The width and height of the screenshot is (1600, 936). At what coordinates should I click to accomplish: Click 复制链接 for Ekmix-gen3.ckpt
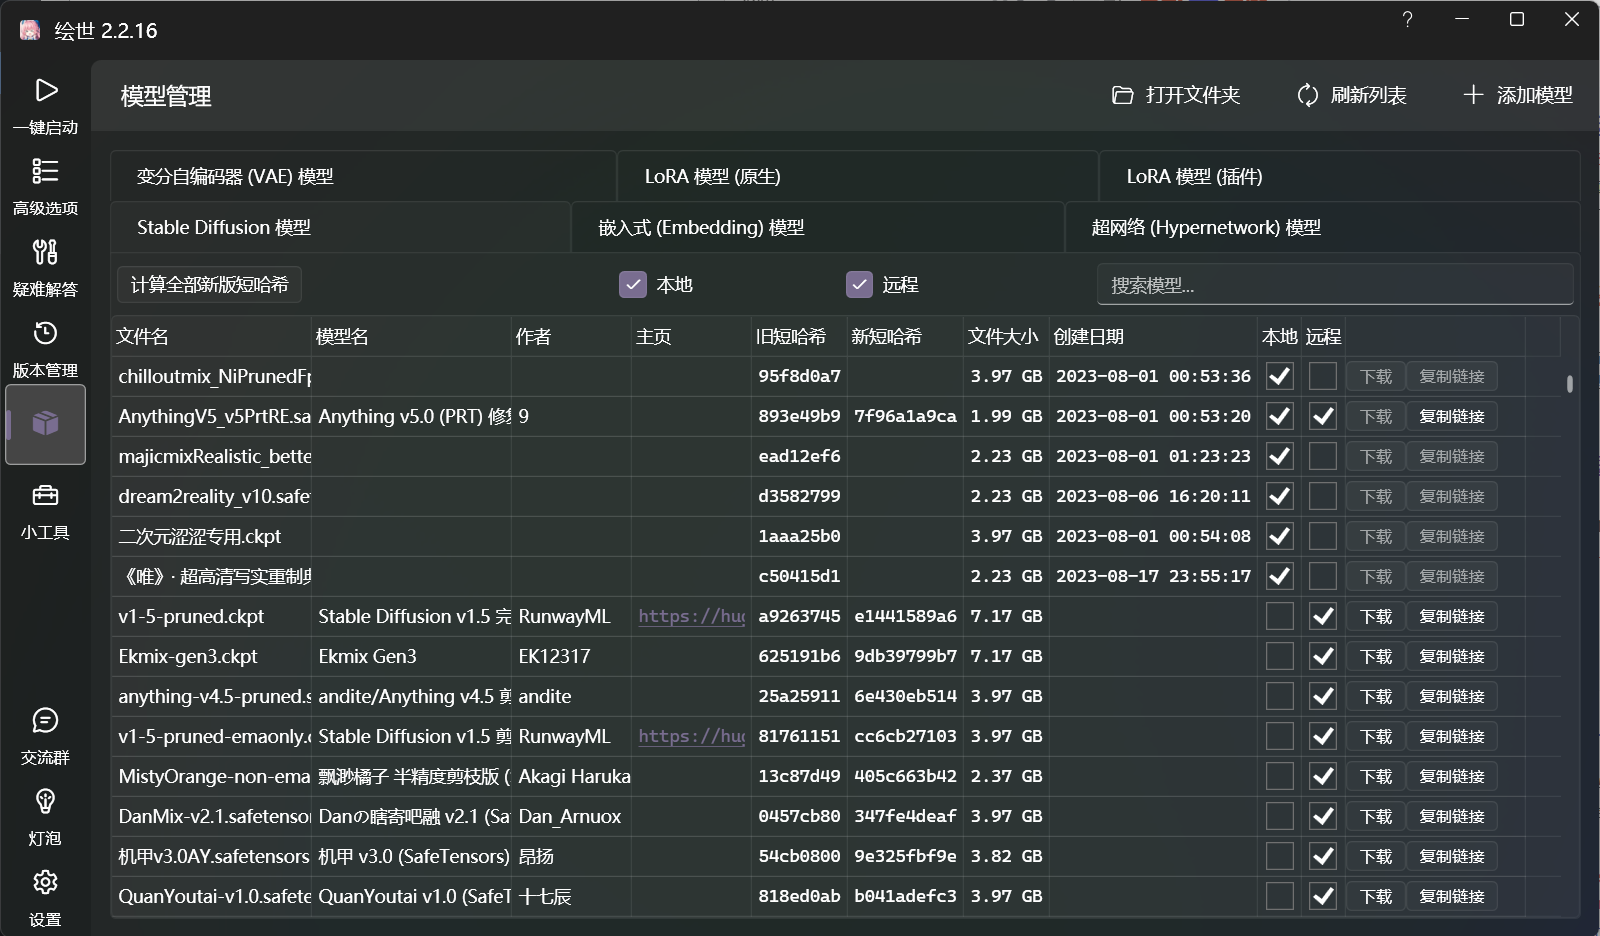click(1452, 656)
